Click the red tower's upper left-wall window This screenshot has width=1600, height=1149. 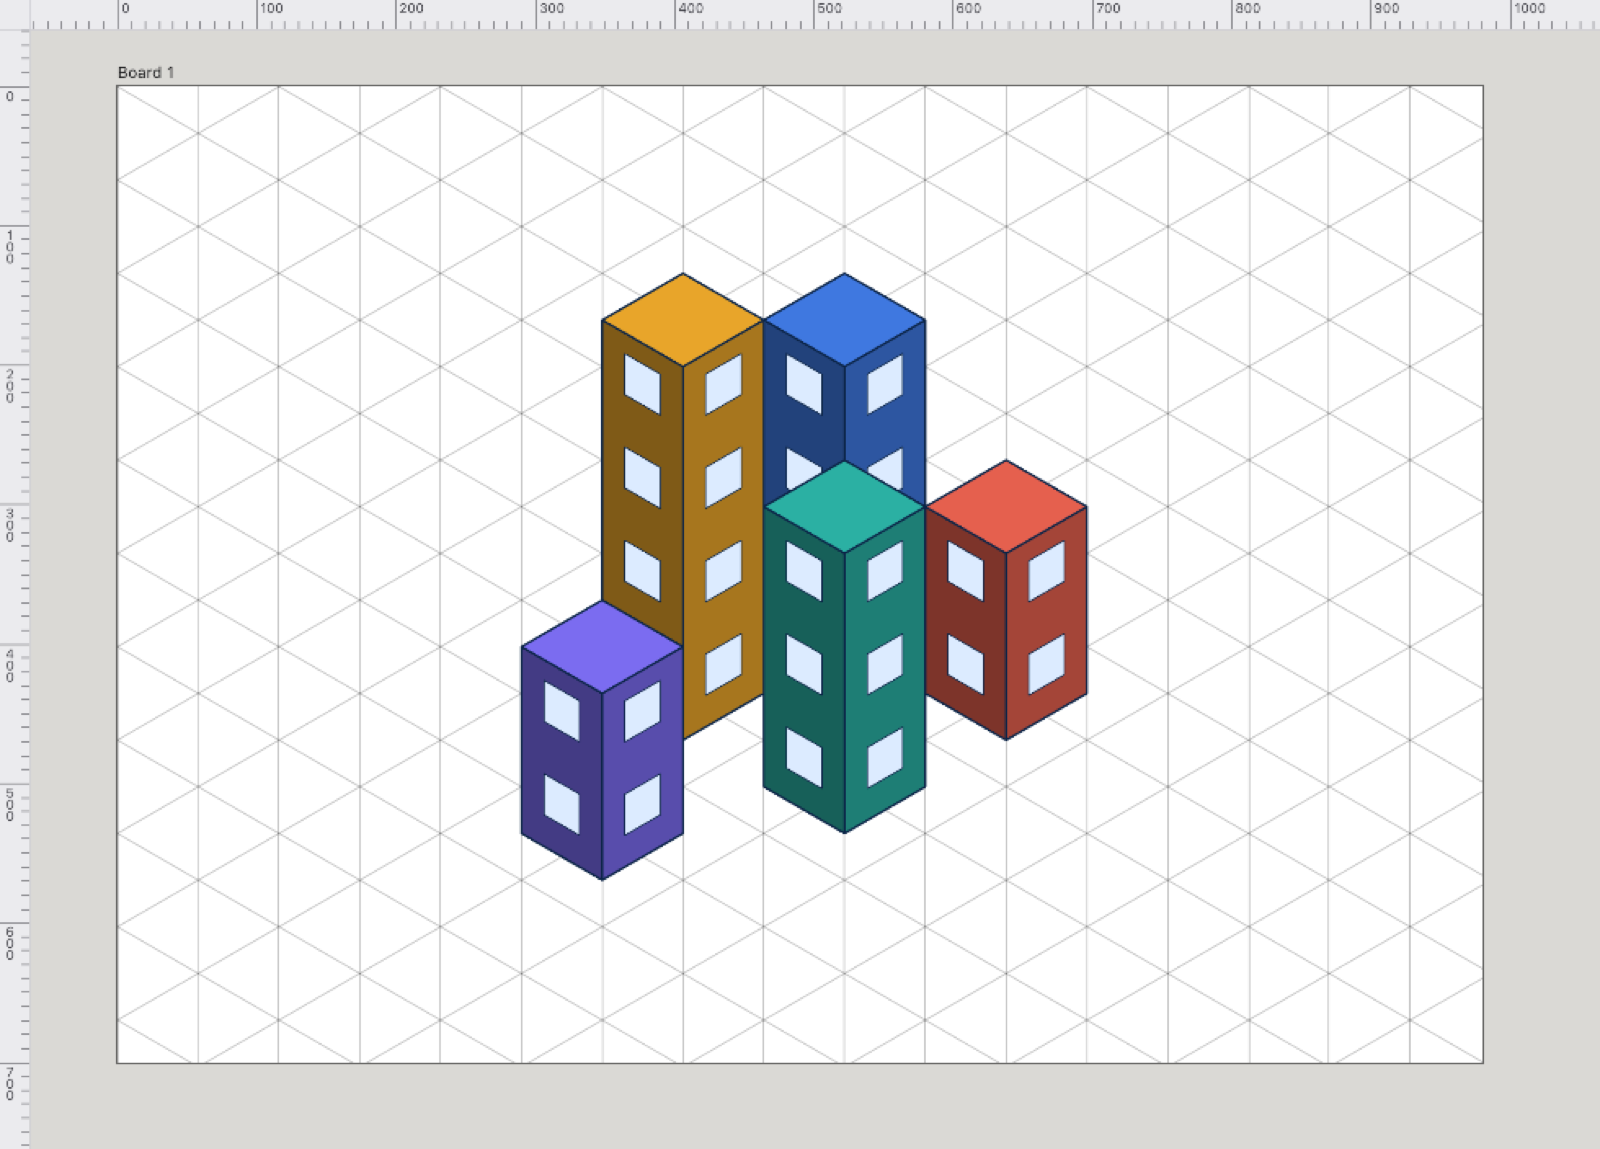point(965,571)
